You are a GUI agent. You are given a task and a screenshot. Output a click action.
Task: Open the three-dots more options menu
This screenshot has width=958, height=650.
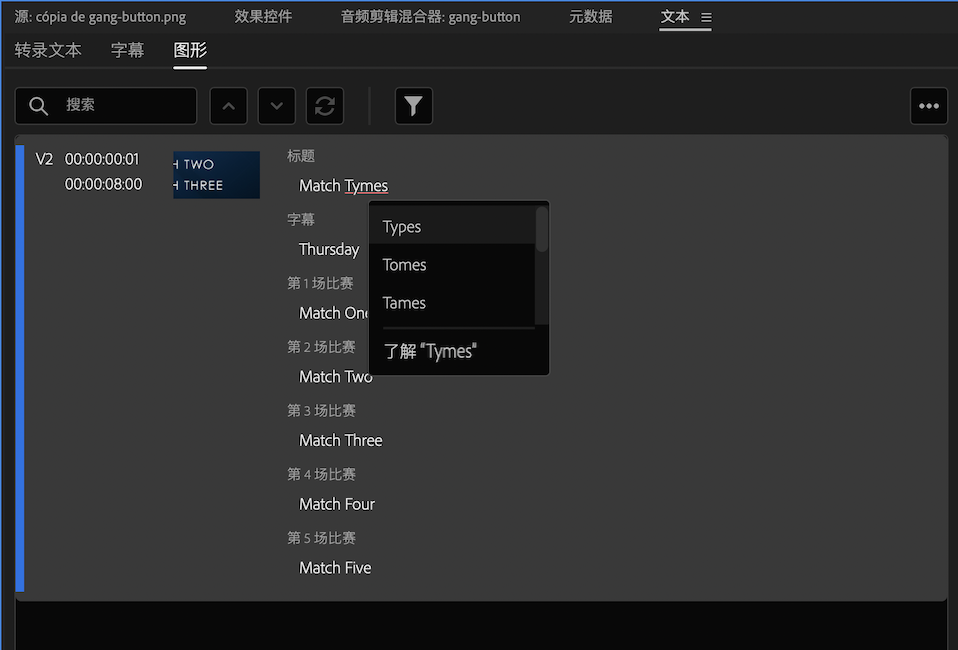(929, 106)
